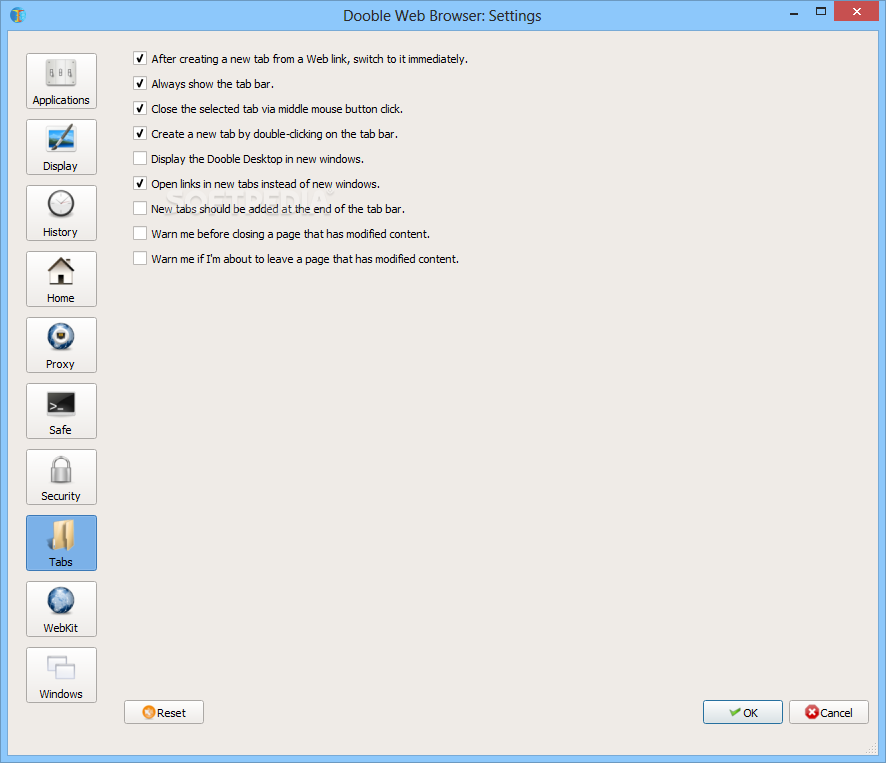Open the History settings page
The image size is (886, 763).
(61, 213)
